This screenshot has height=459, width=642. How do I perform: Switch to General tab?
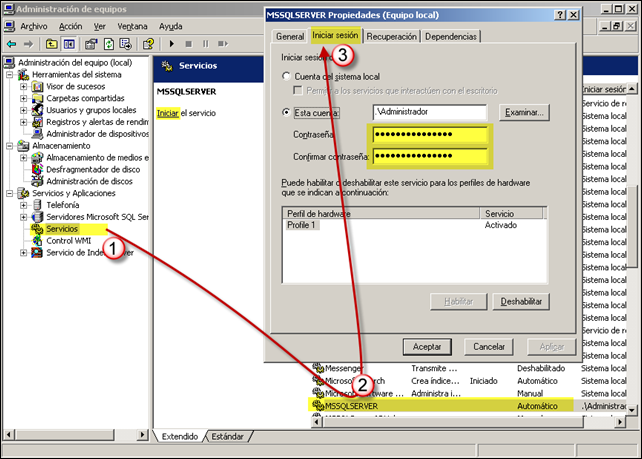pos(290,36)
